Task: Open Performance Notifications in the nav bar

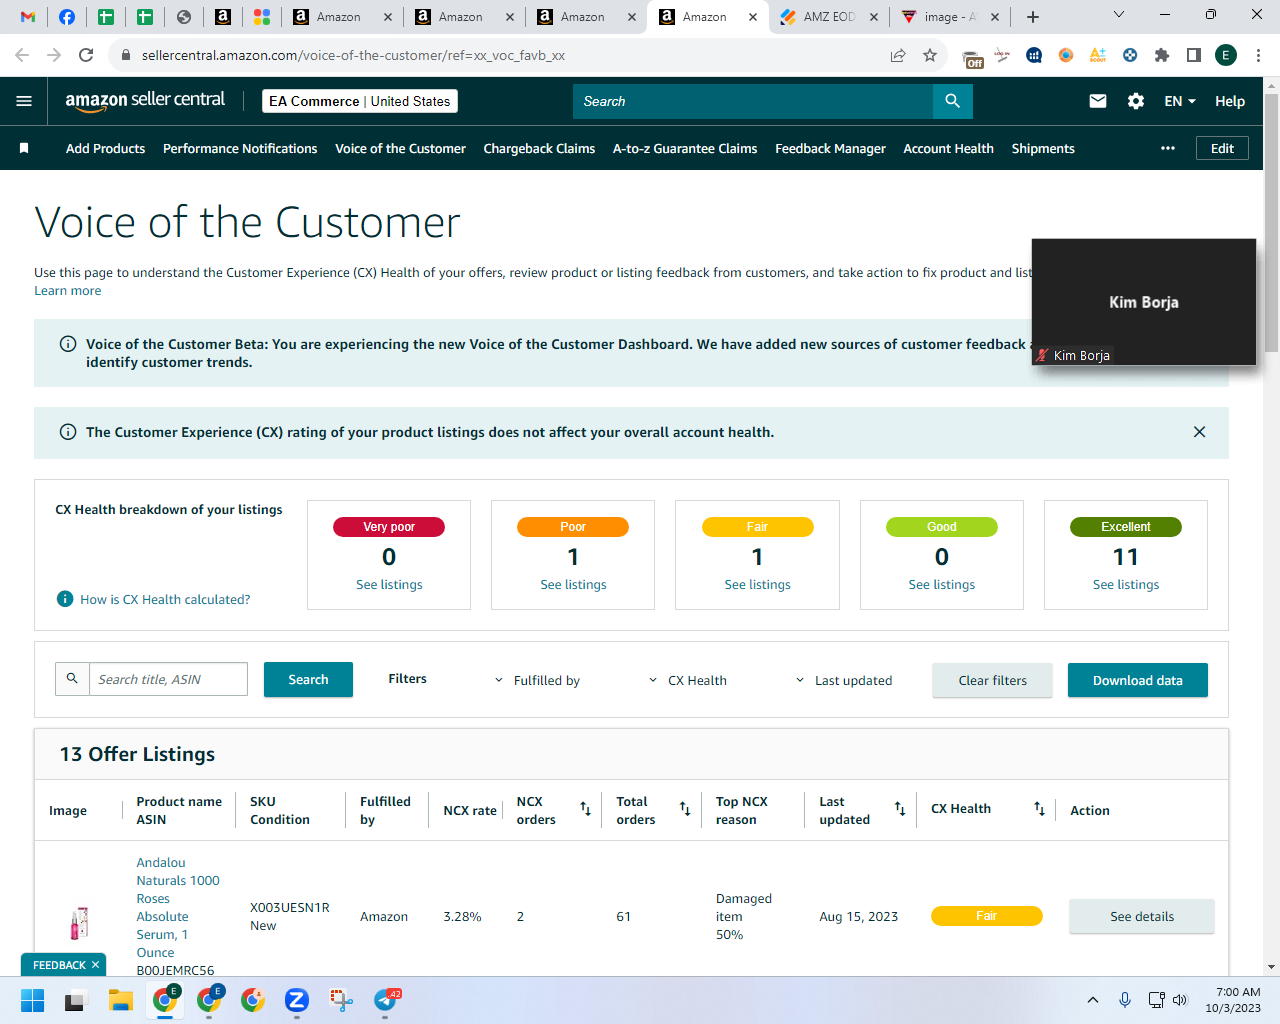Action: tap(240, 148)
